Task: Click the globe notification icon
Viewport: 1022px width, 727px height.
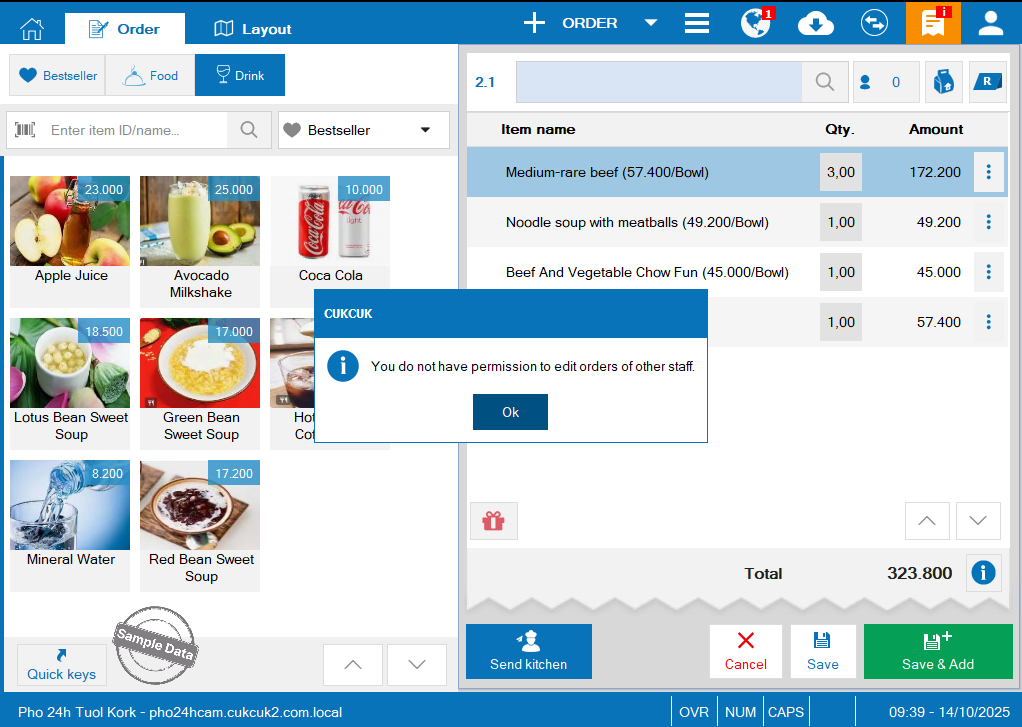Action: pyautogui.click(x=756, y=23)
